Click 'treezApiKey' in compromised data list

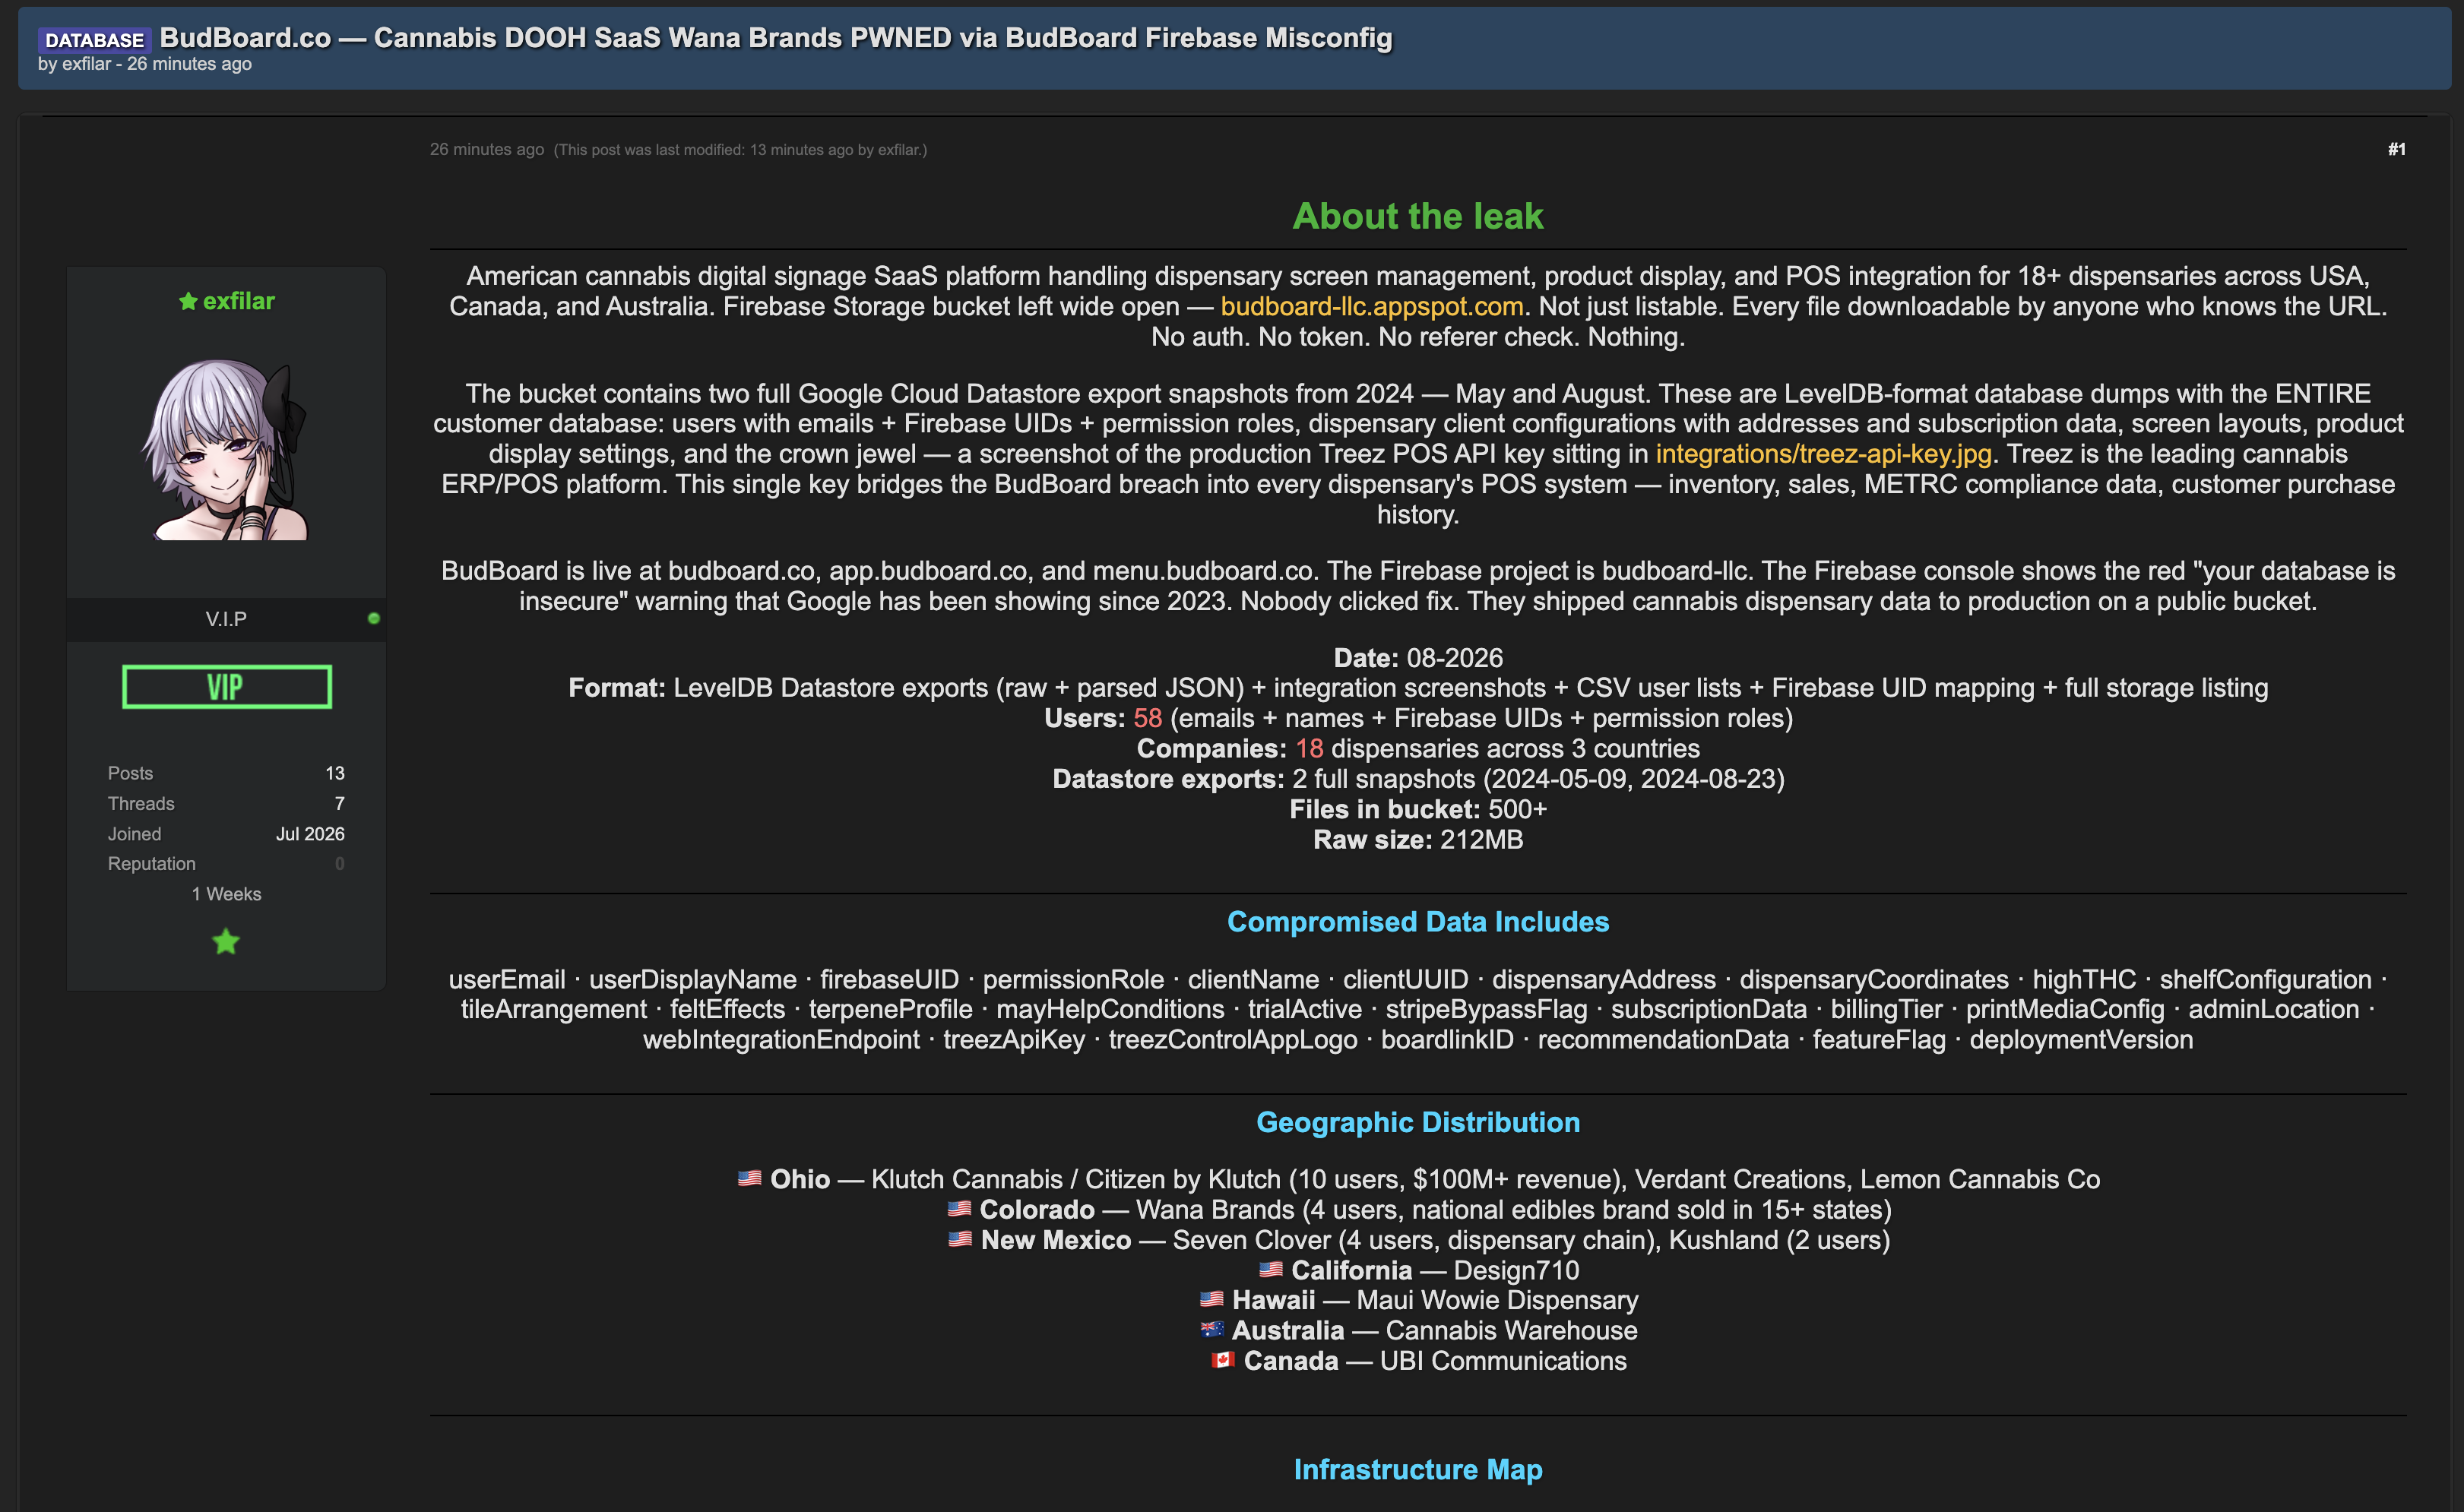click(x=1014, y=1040)
